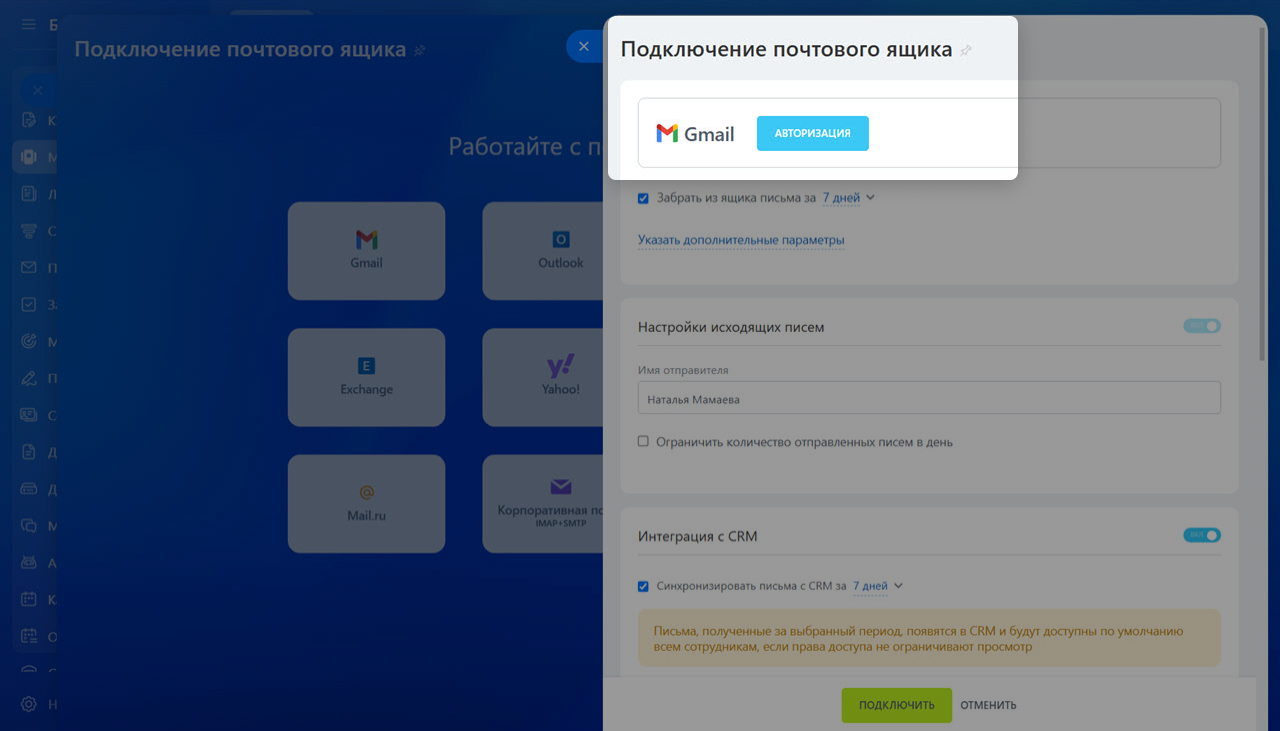1280x731 pixels.
Task: Choose the Корпоративная почта IMAP+SMTP tile
Action: click(x=544, y=504)
